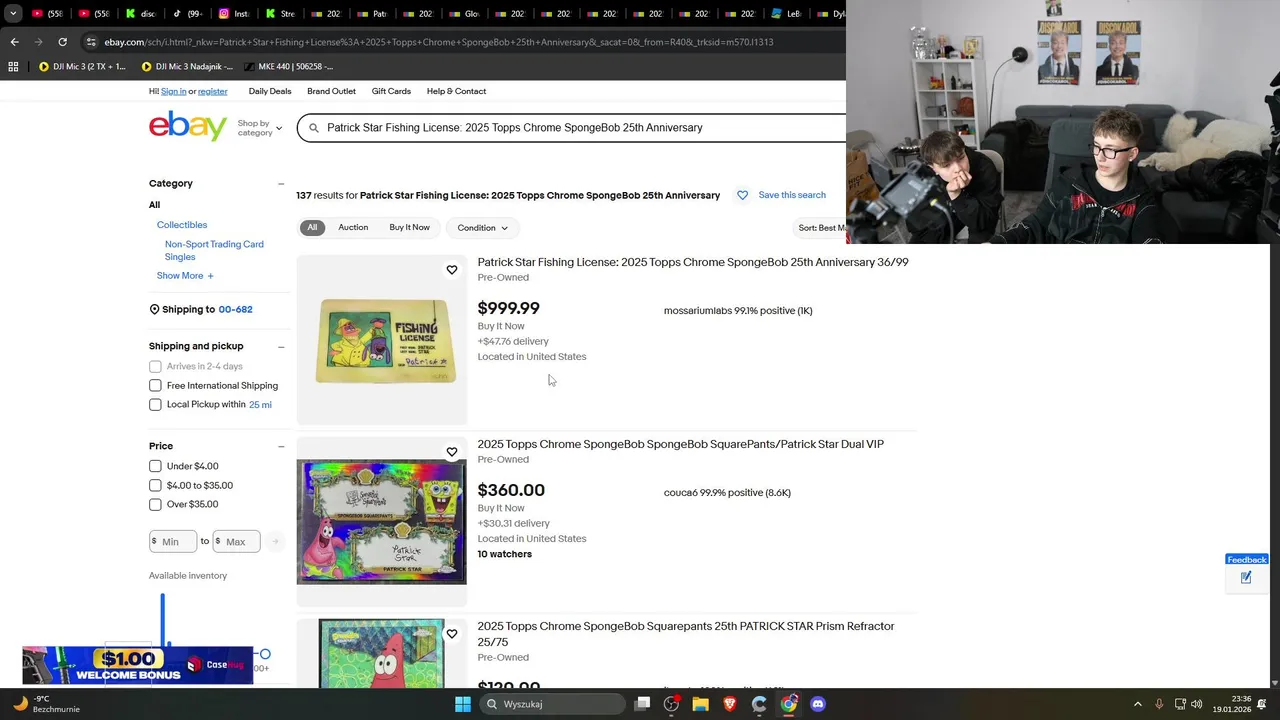Filter results by Auction

[353, 228]
